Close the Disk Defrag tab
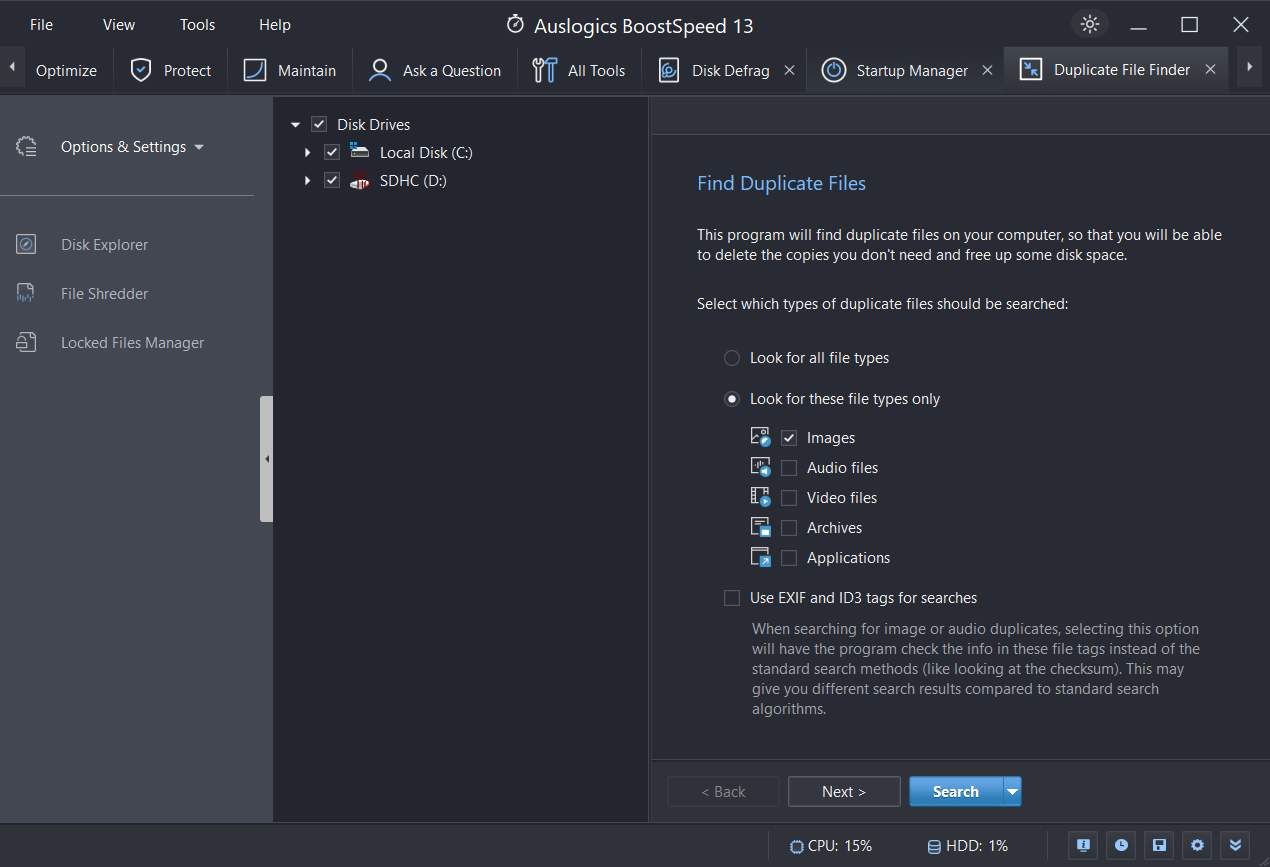 click(789, 70)
